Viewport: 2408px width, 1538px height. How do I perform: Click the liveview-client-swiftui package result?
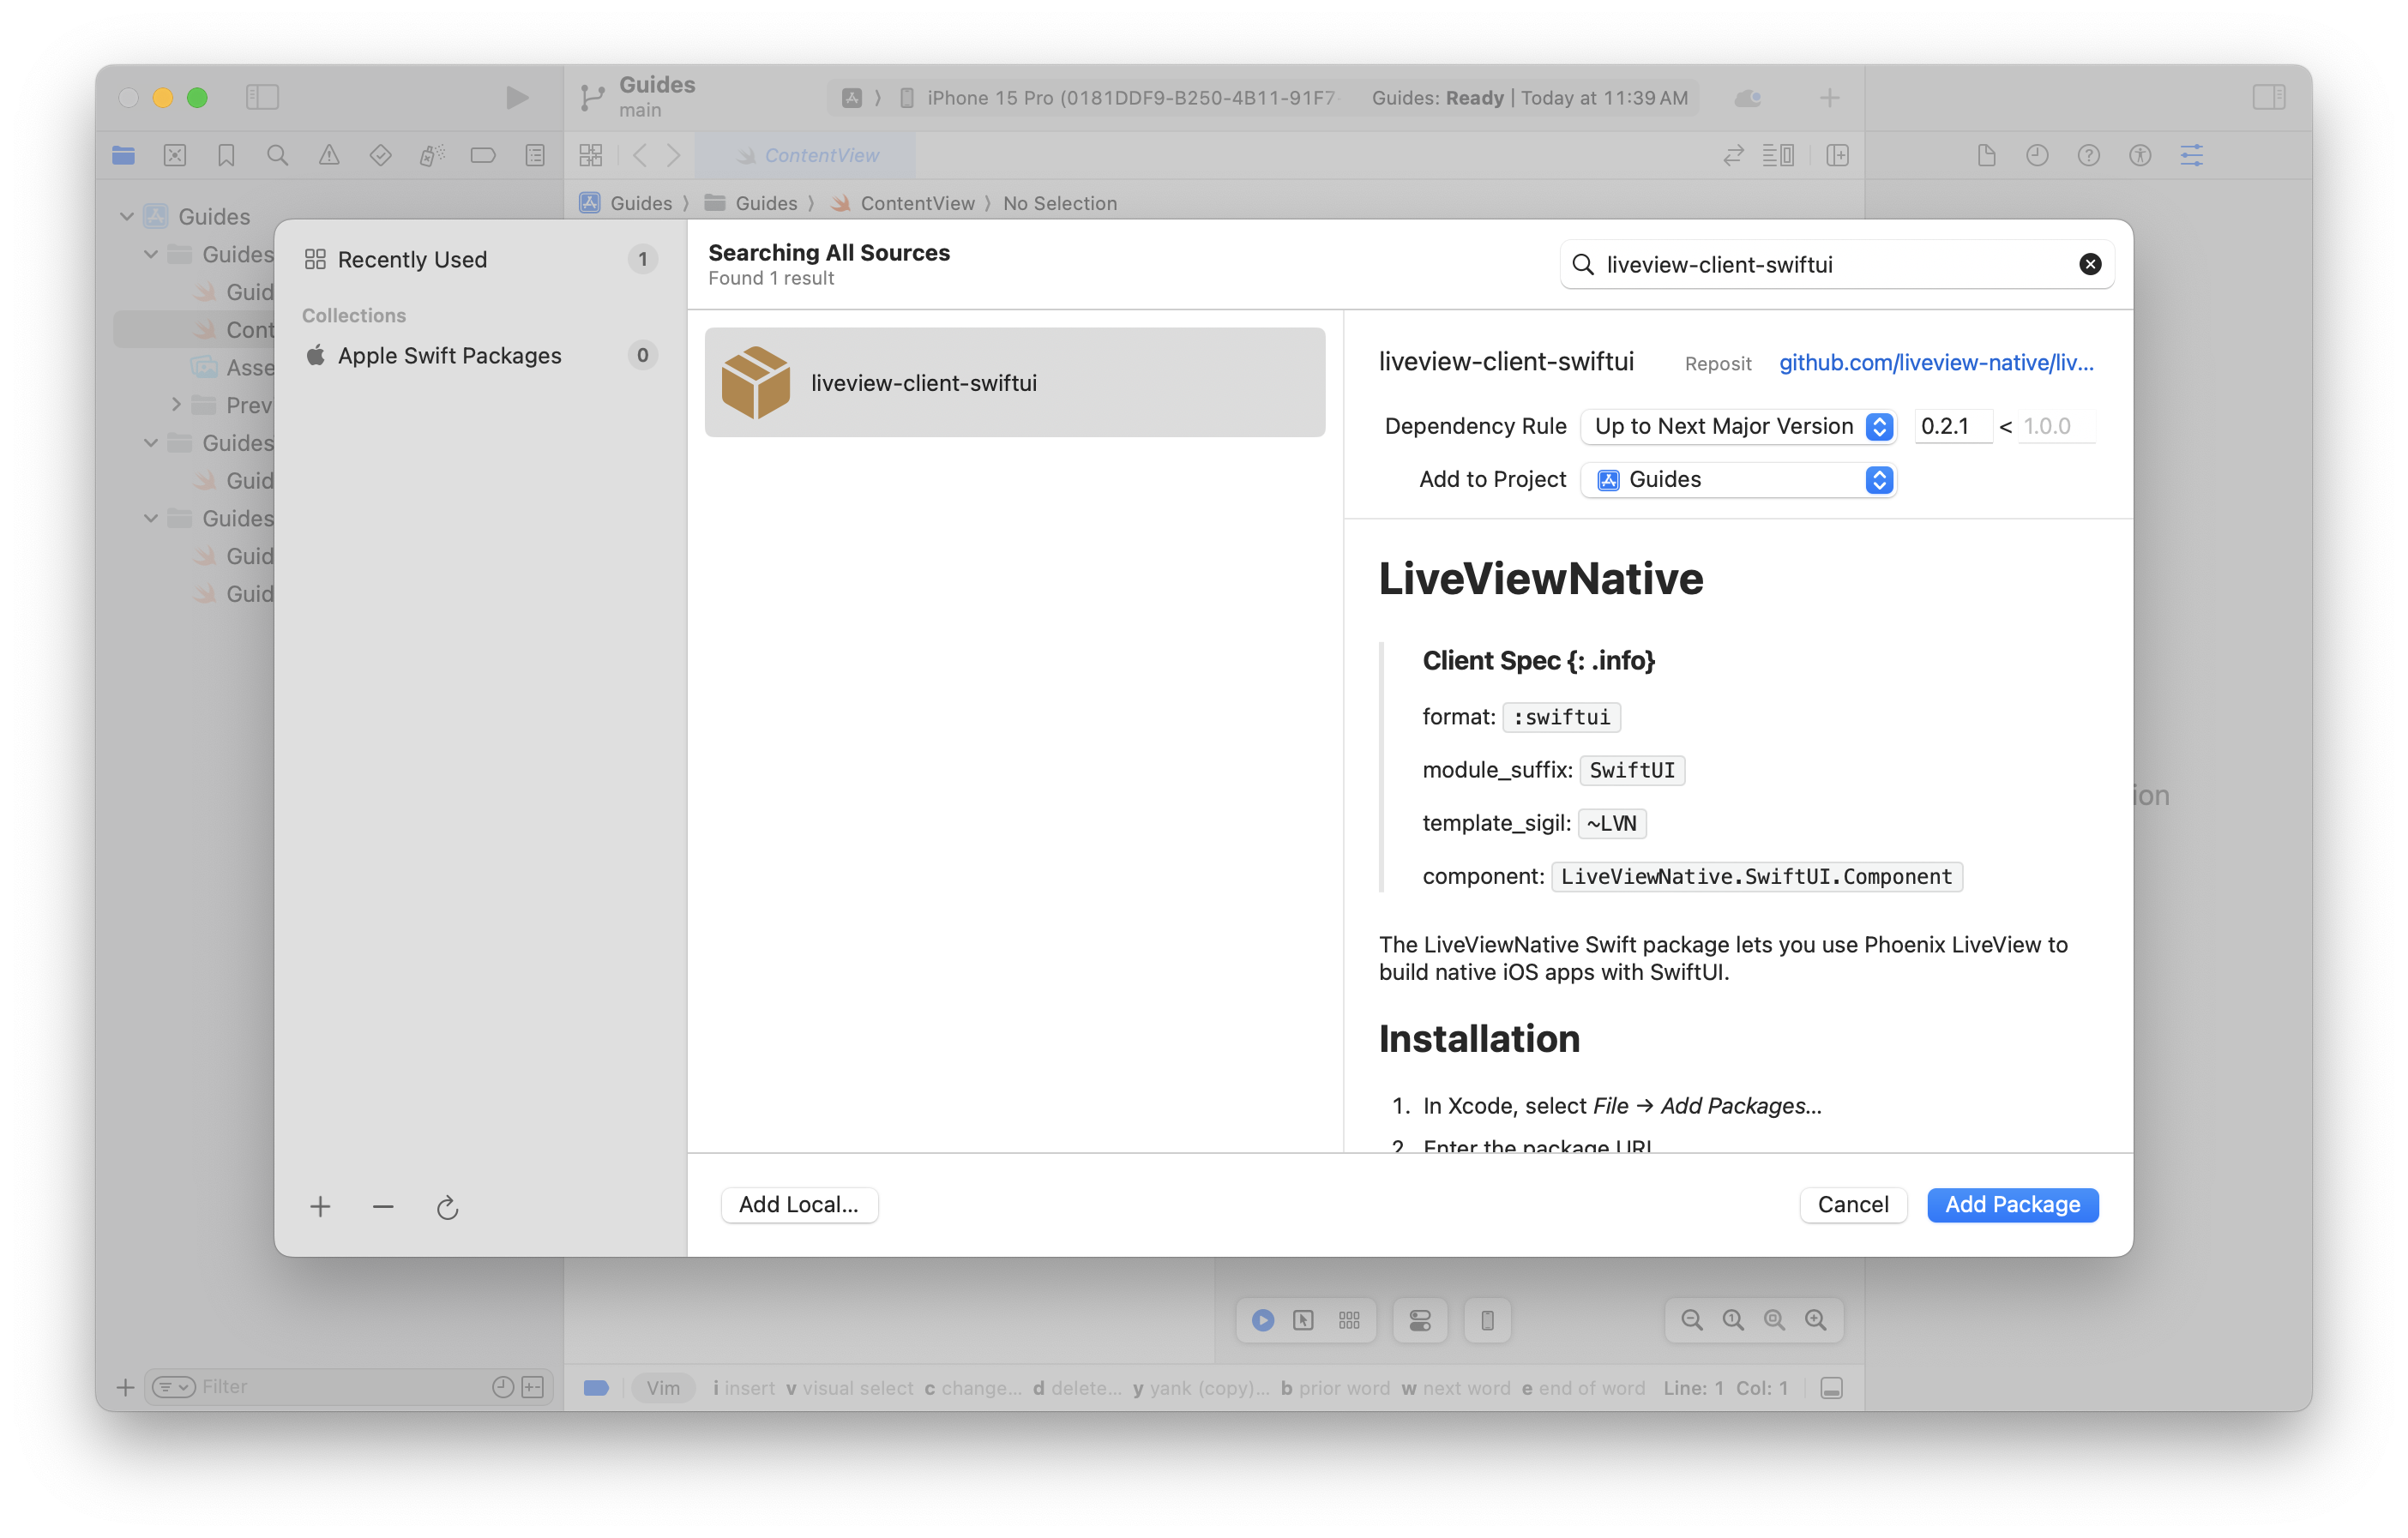1016,381
